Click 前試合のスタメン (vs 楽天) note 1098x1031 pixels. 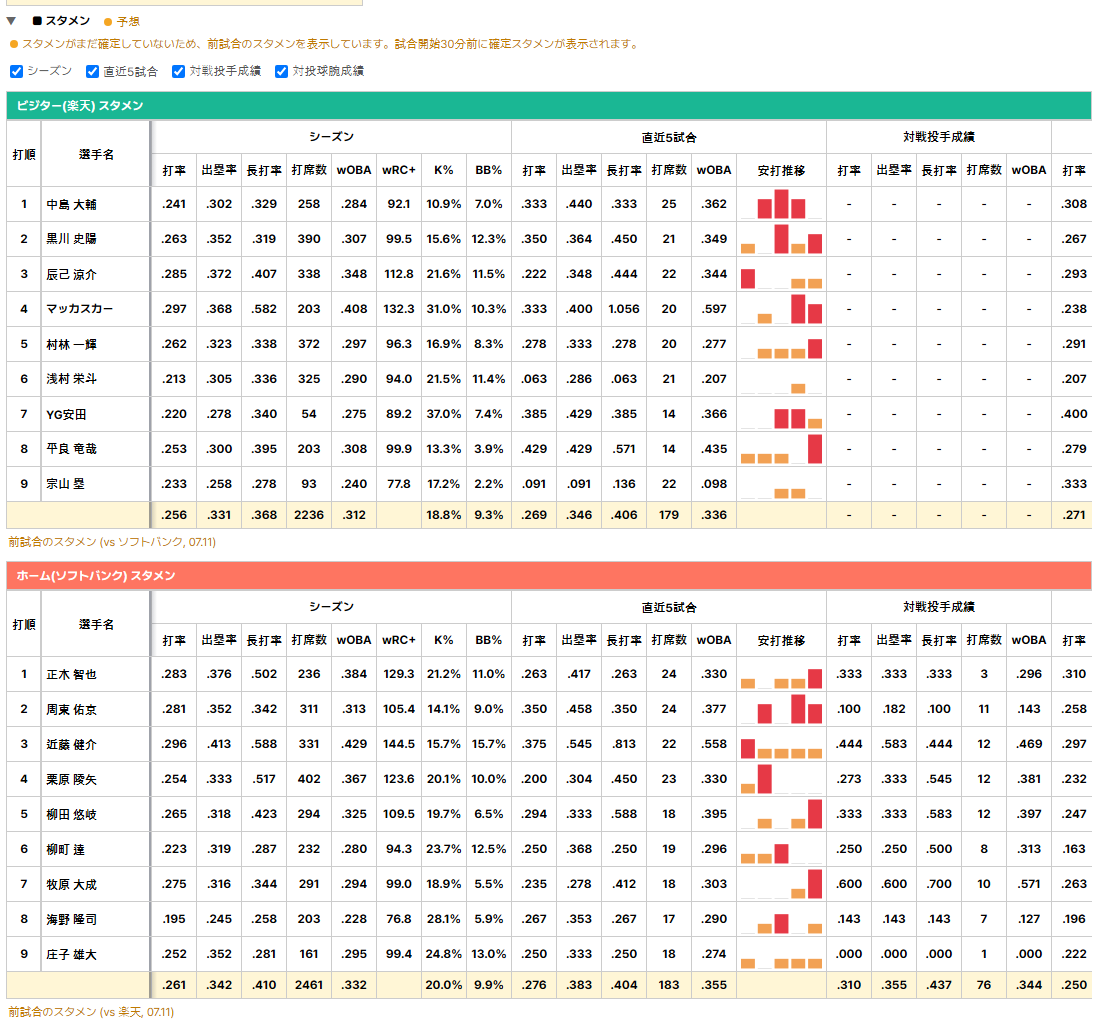point(91,1012)
